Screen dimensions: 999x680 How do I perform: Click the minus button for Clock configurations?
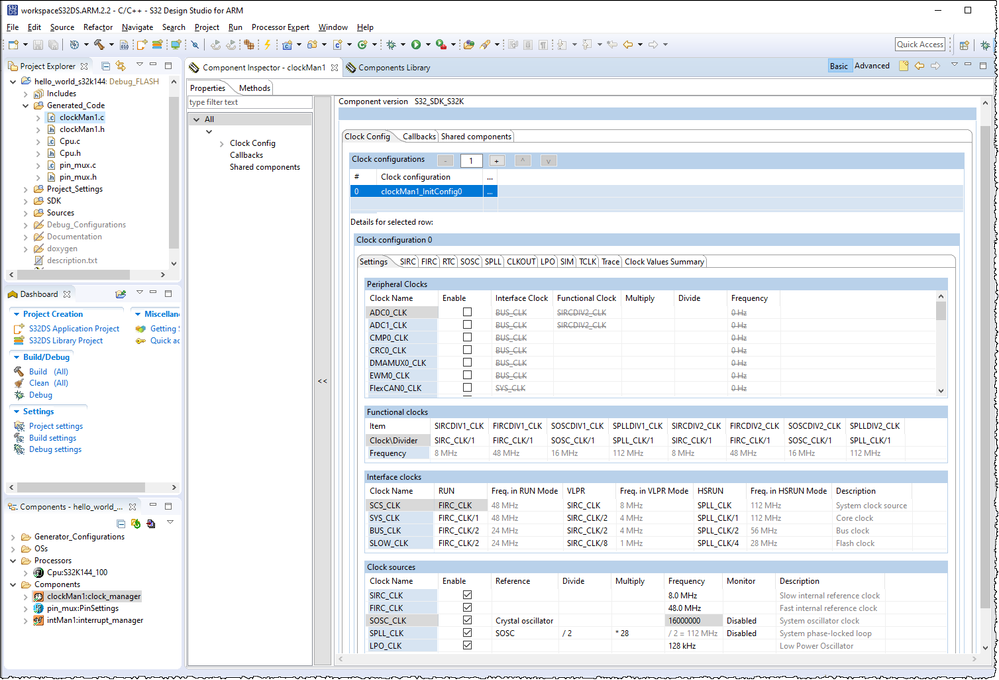446,161
